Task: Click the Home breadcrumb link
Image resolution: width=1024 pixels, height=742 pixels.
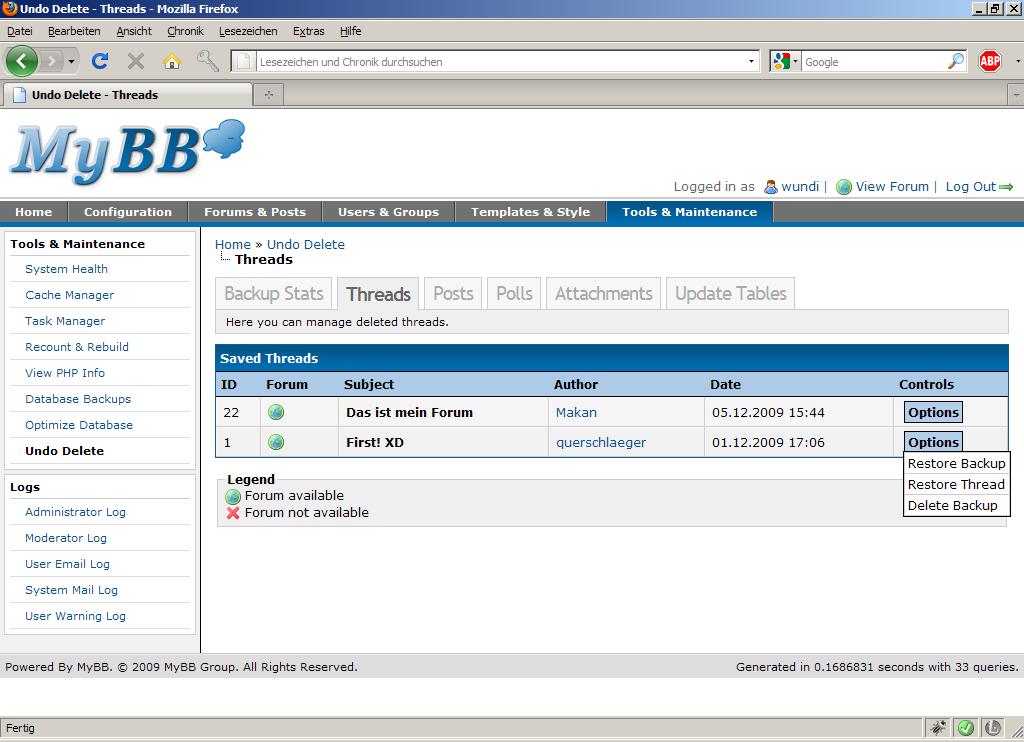Action: click(232, 244)
